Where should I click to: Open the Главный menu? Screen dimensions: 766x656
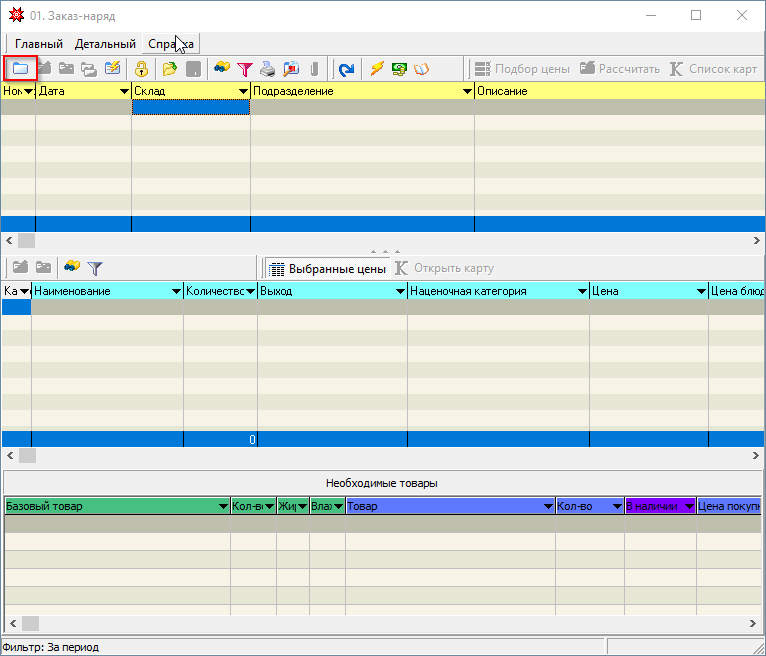click(x=38, y=44)
